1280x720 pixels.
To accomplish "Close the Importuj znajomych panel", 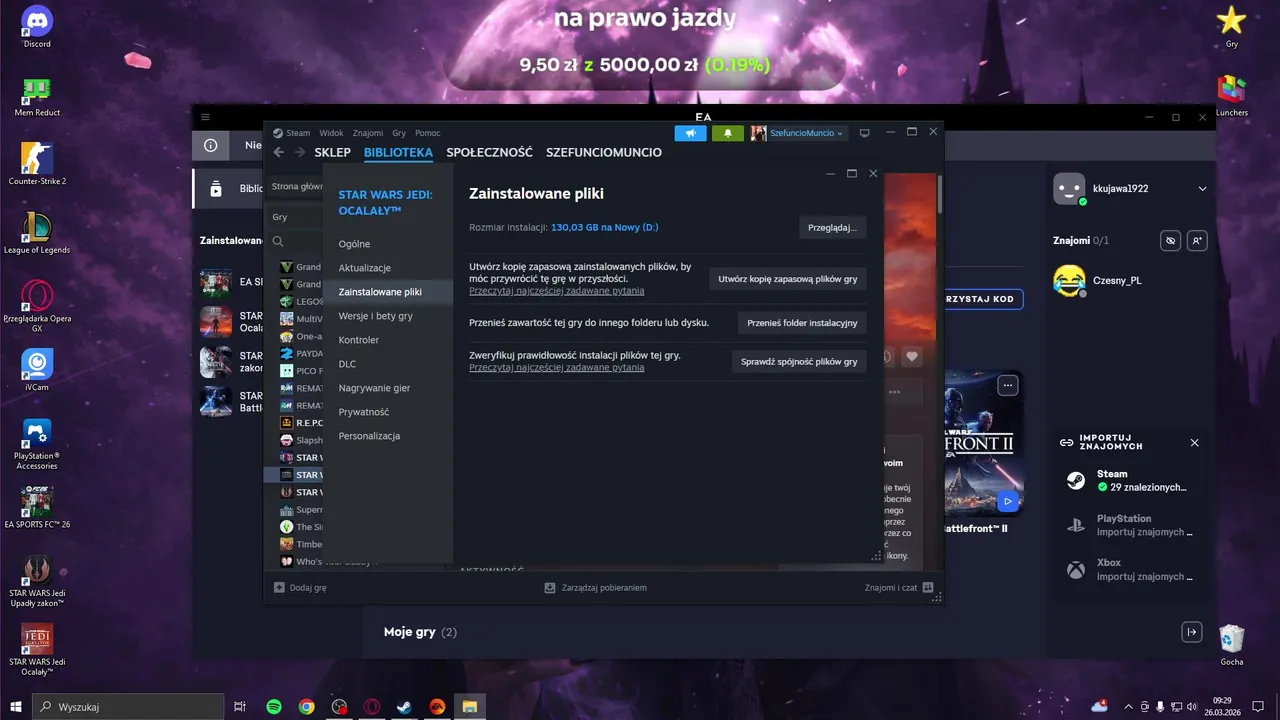I will point(1194,442).
